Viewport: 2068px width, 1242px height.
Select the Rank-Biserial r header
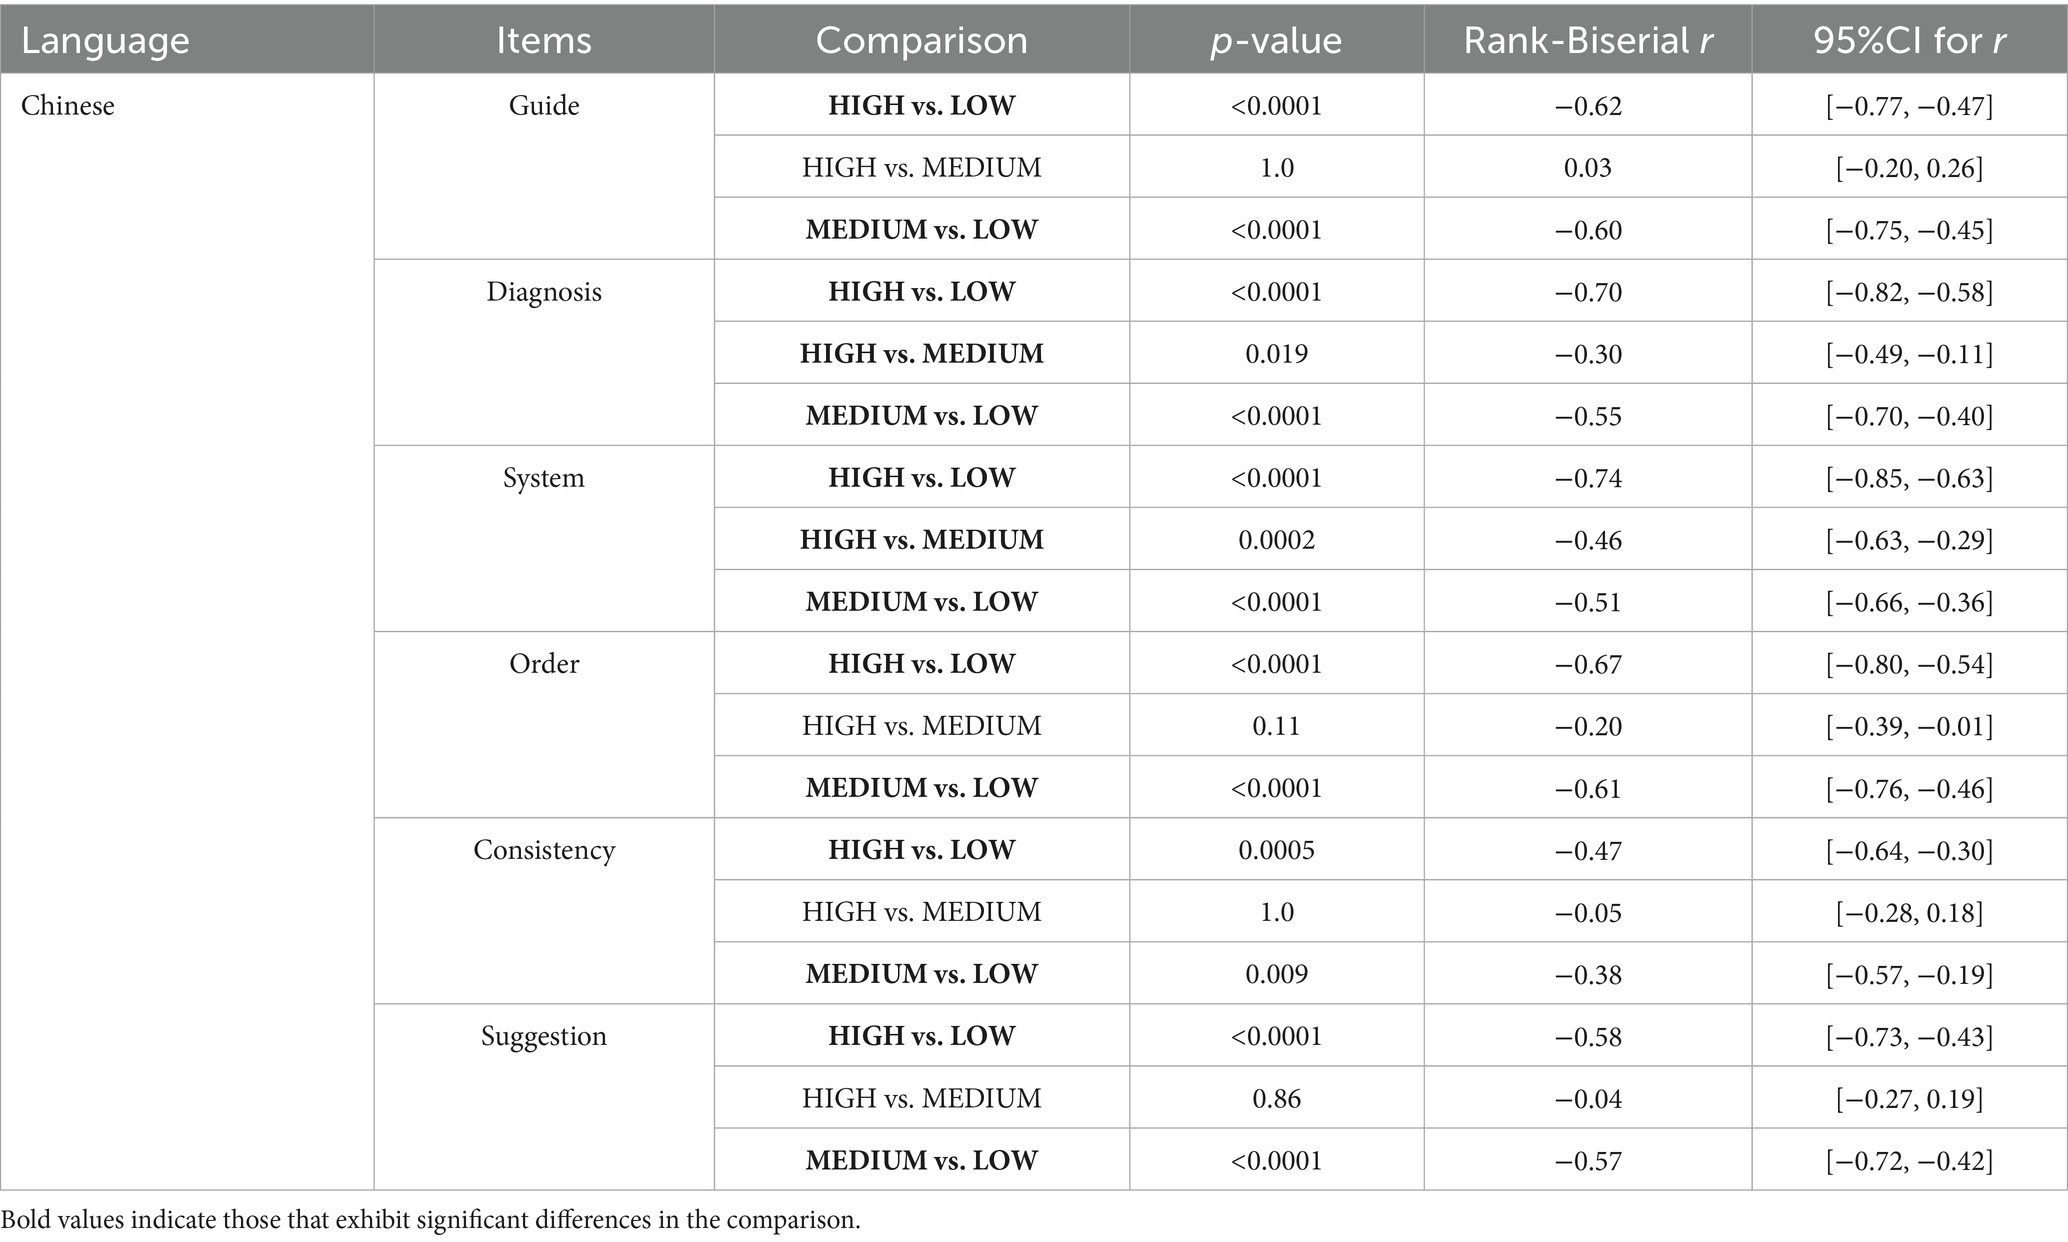[x=1587, y=41]
